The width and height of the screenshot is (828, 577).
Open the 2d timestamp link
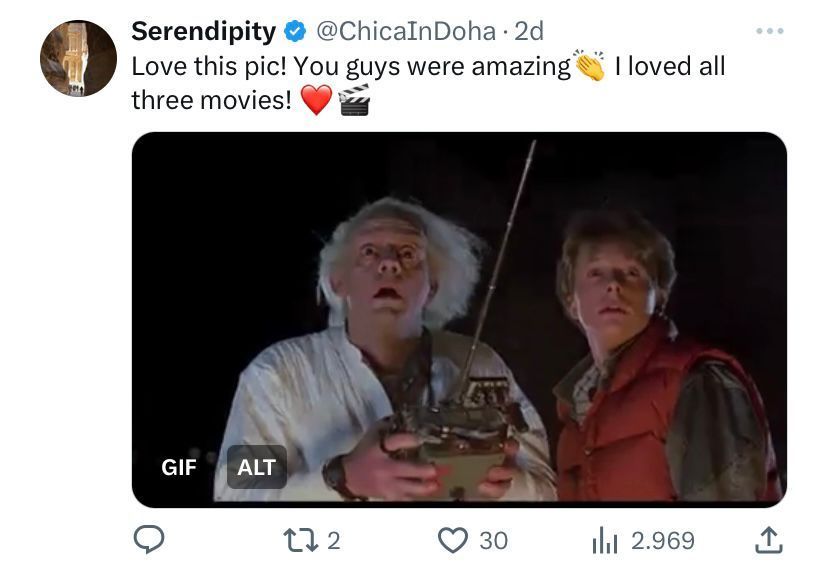pos(529,31)
